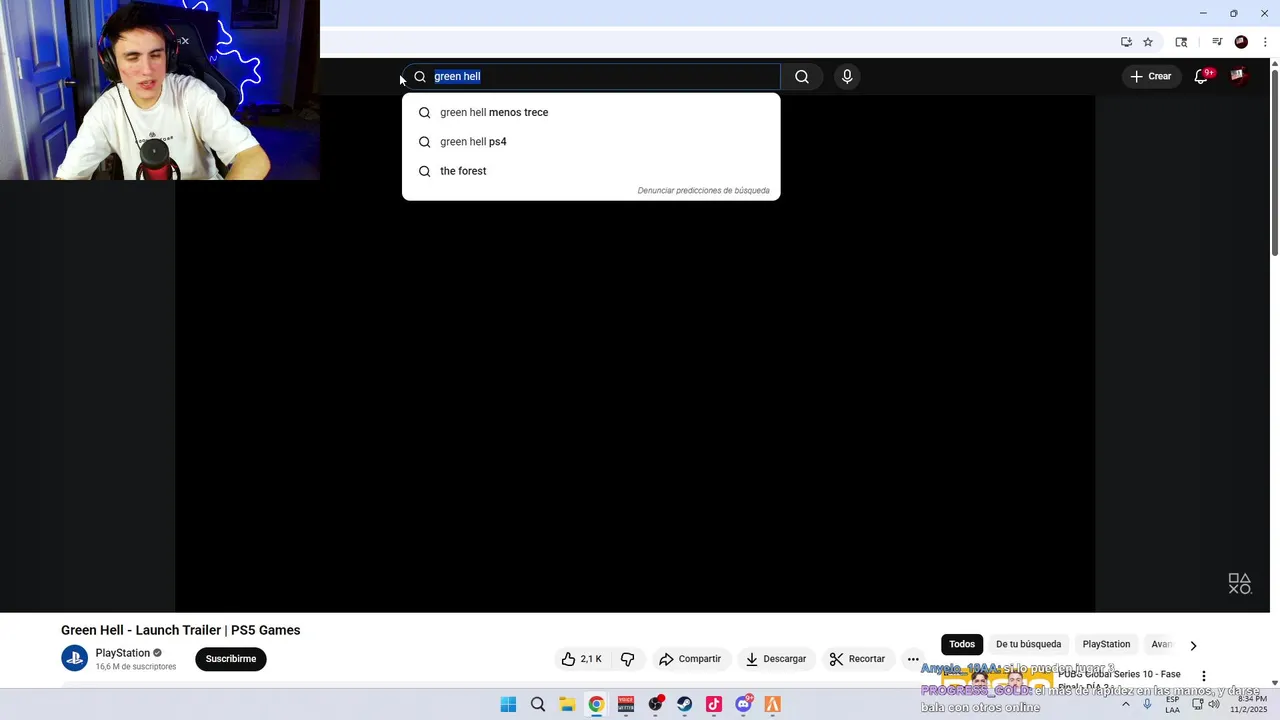Show more filter chips with arrow

[x=1193, y=646]
